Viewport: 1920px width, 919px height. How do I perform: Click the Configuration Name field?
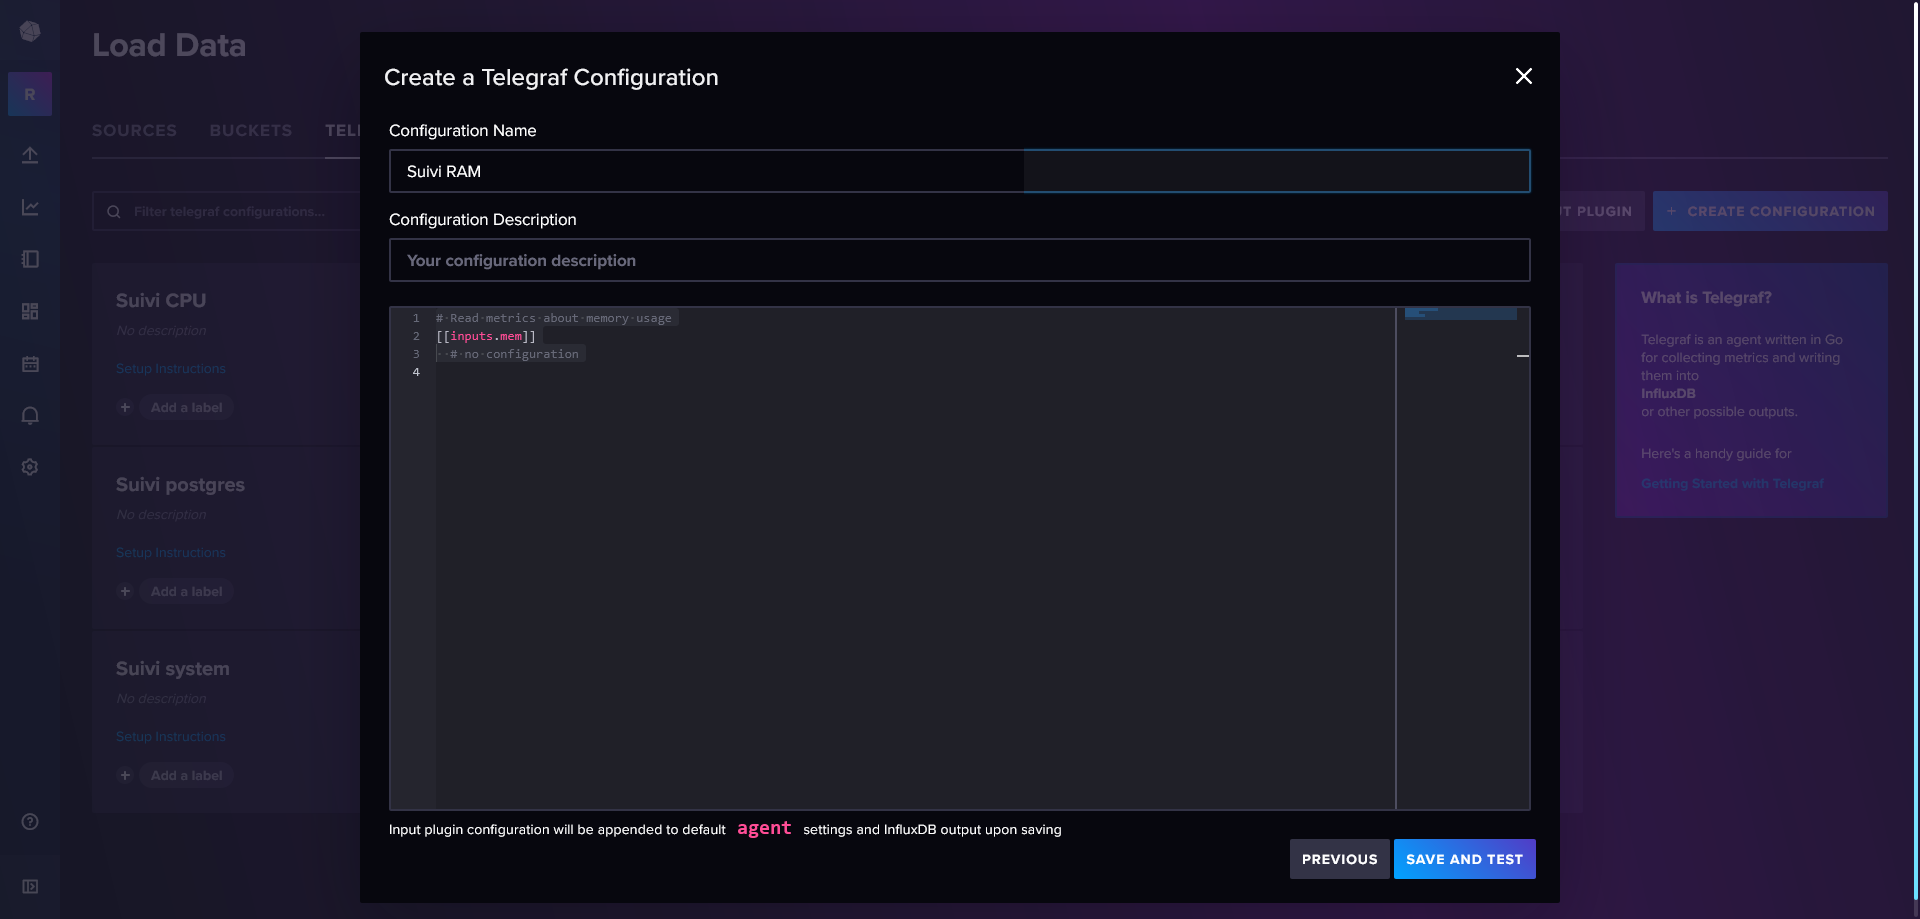(x=958, y=171)
